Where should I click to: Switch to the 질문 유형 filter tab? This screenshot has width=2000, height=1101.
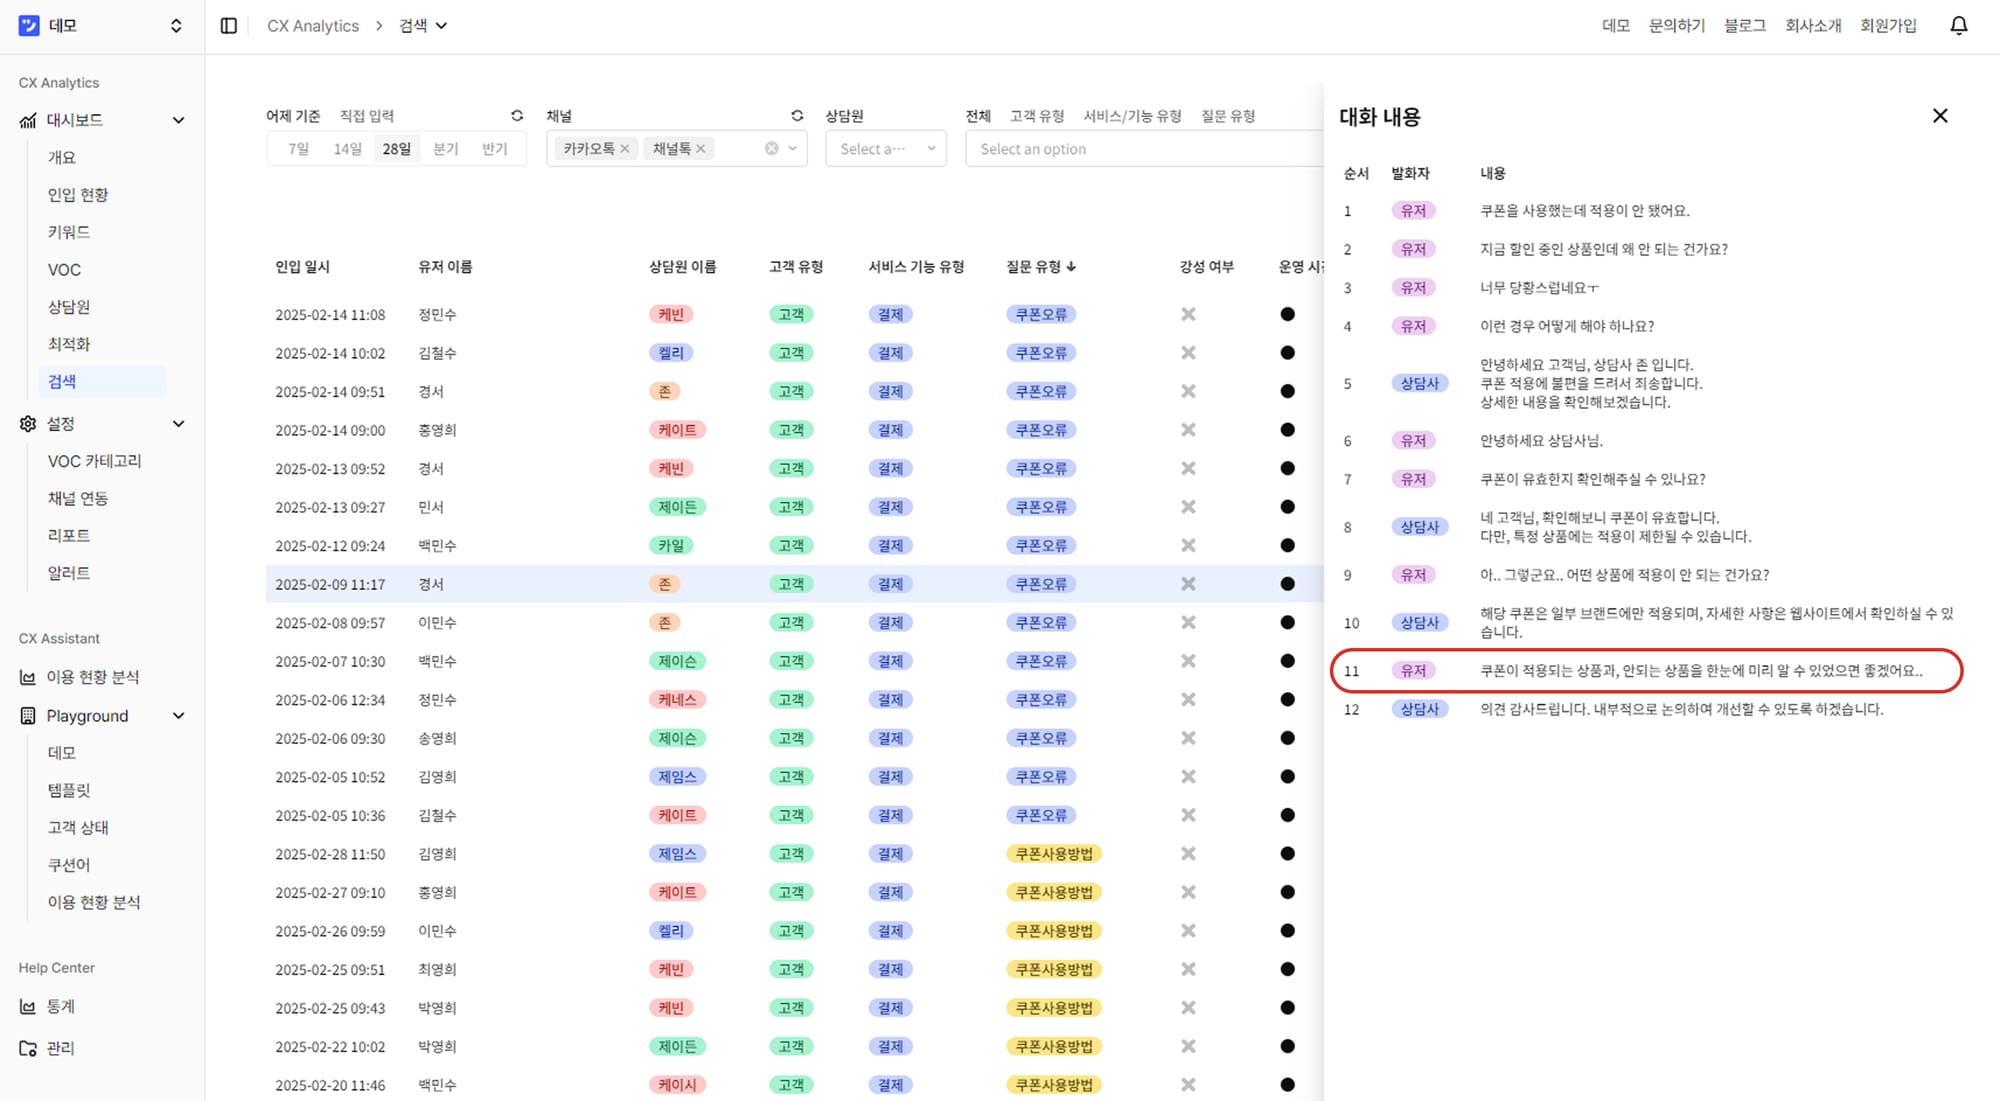click(x=1230, y=115)
